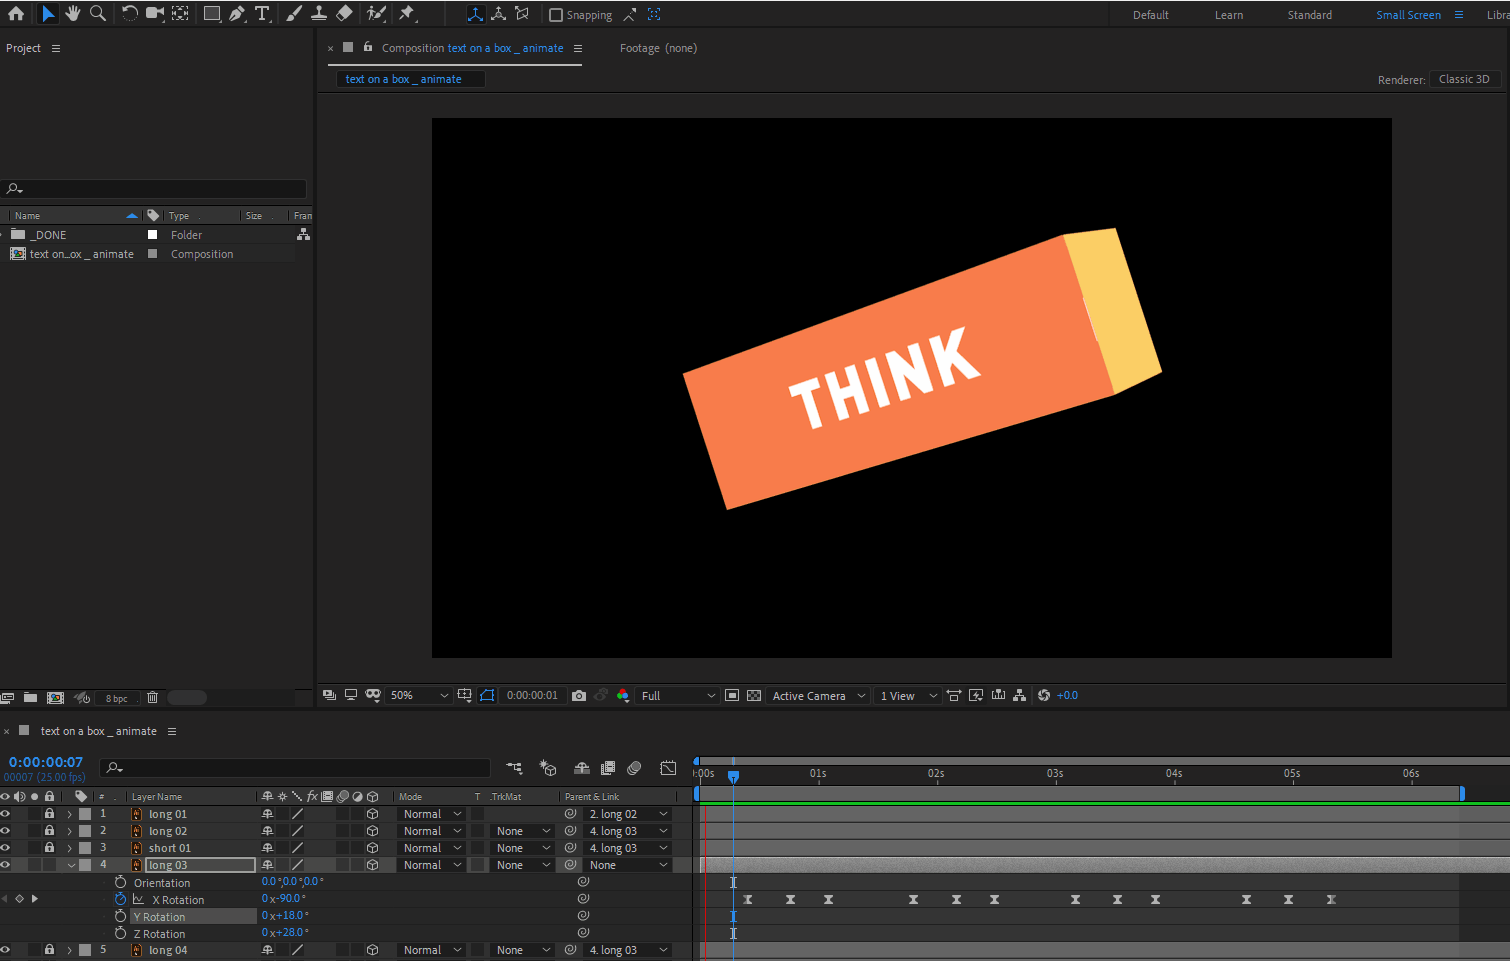1510x961 pixels.
Task: Open Composition Mini-Flowchart in timeline
Action: point(515,768)
